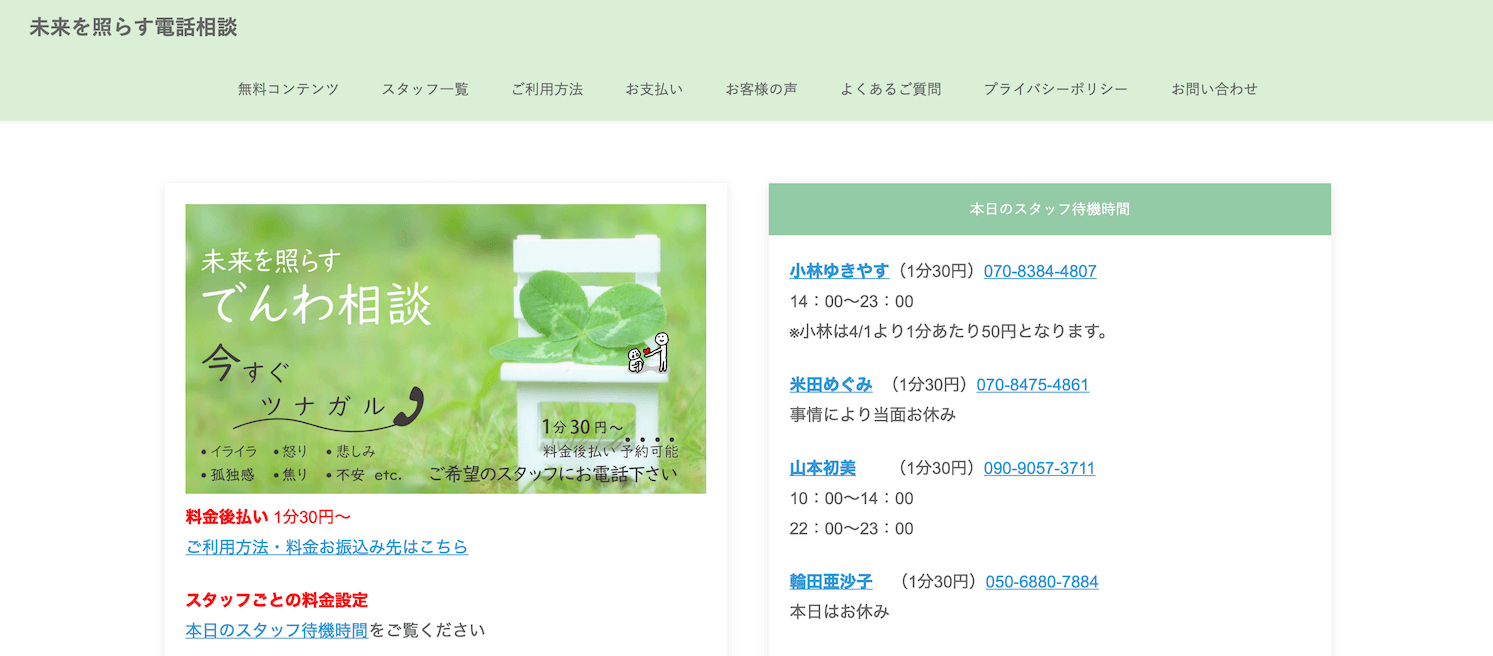Click phone number 070-8475-4861
The image size is (1493, 656).
[x=1032, y=385]
